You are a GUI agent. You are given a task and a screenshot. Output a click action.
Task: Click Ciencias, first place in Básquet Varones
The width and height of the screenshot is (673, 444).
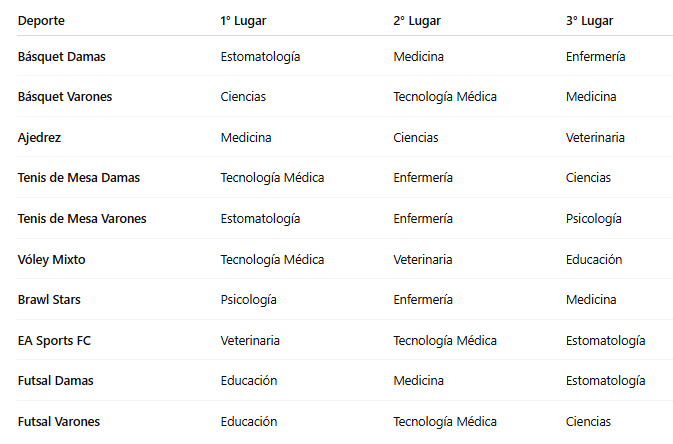point(243,97)
